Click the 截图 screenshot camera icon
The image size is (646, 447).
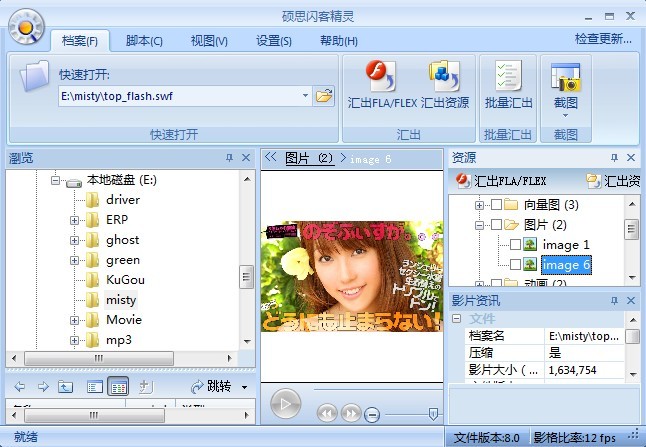pyautogui.click(x=566, y=76)
